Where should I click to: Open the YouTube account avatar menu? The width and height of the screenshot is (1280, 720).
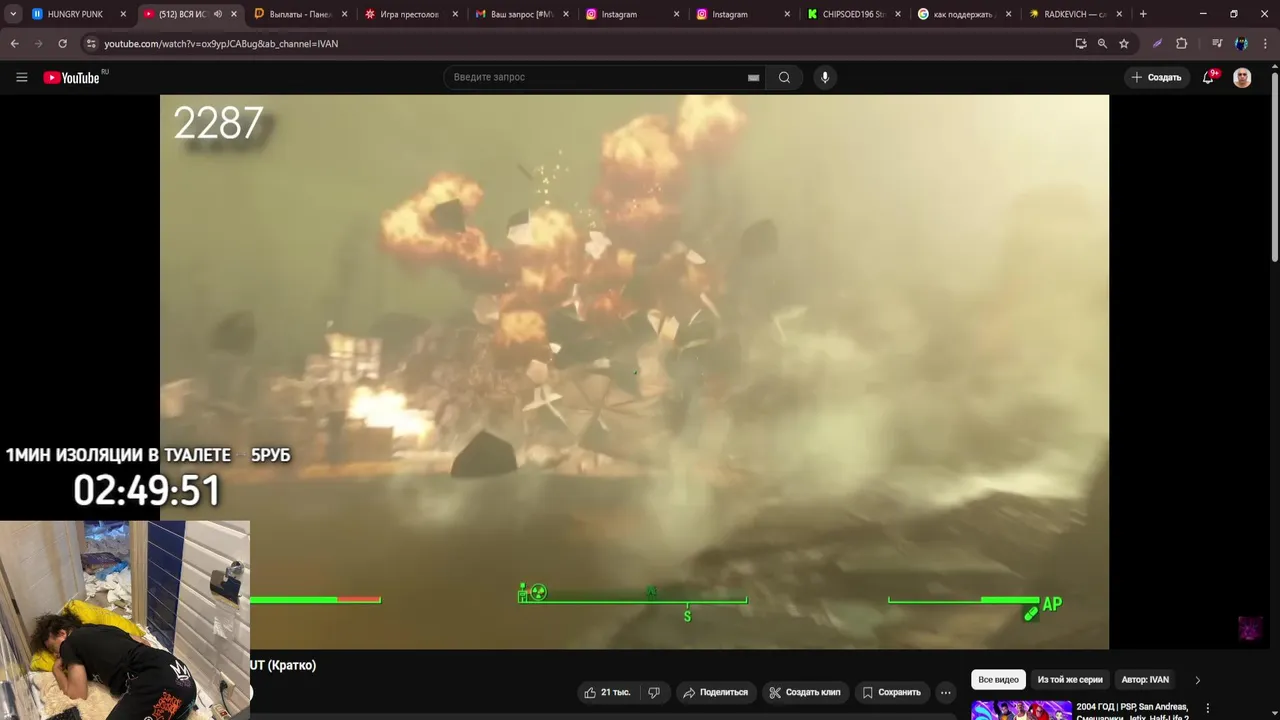(x=1242, y=77)
